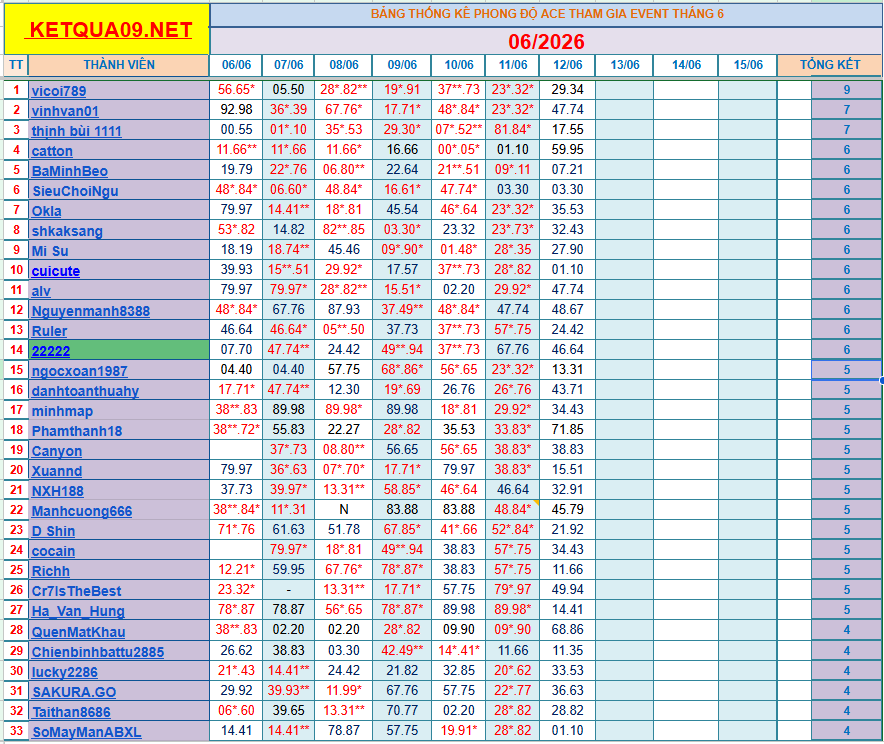Open member link Ha_Van_Hung
Screen dimensions: 884x744
[78, 611]
